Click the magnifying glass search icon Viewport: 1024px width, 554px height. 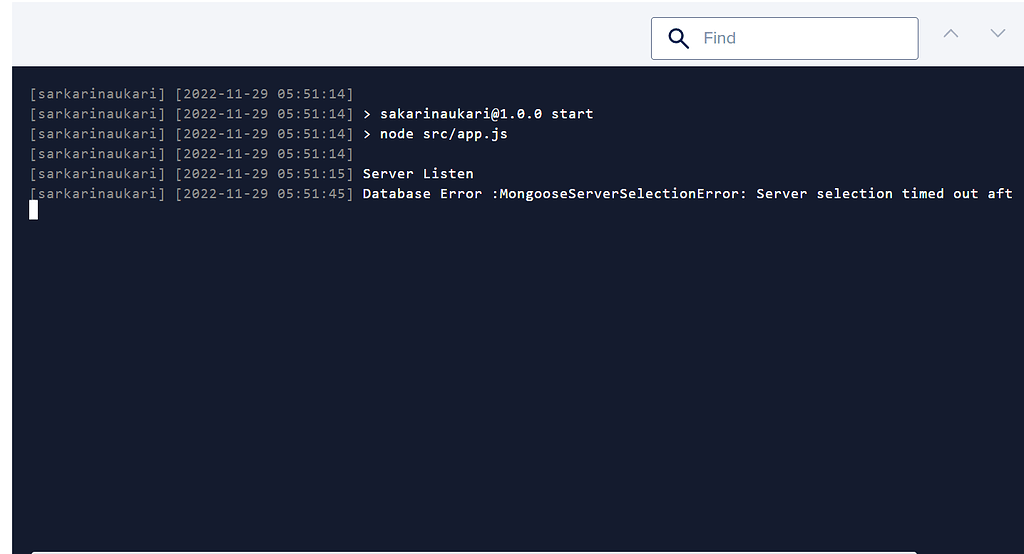679,38
